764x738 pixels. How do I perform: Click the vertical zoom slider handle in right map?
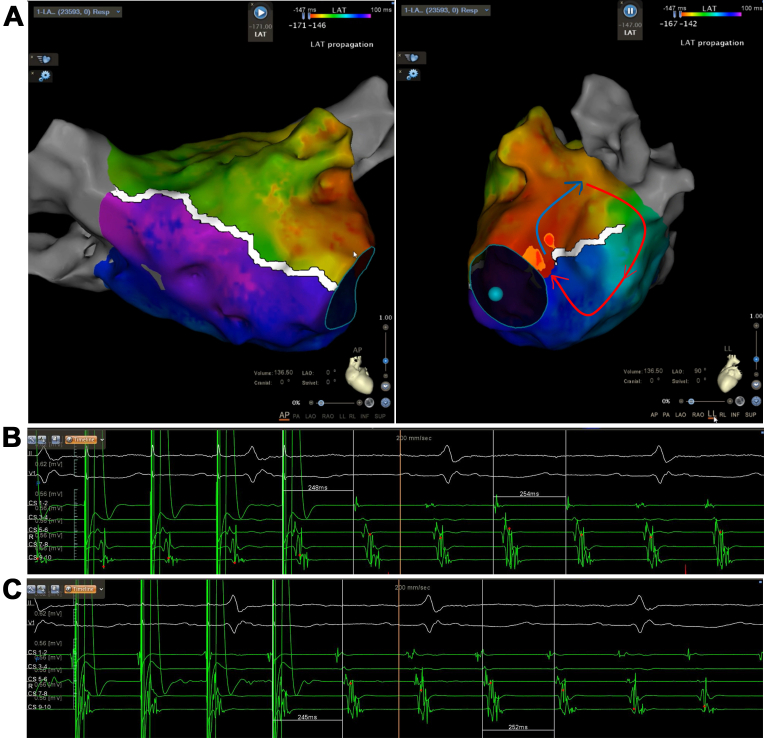point(756,359)
